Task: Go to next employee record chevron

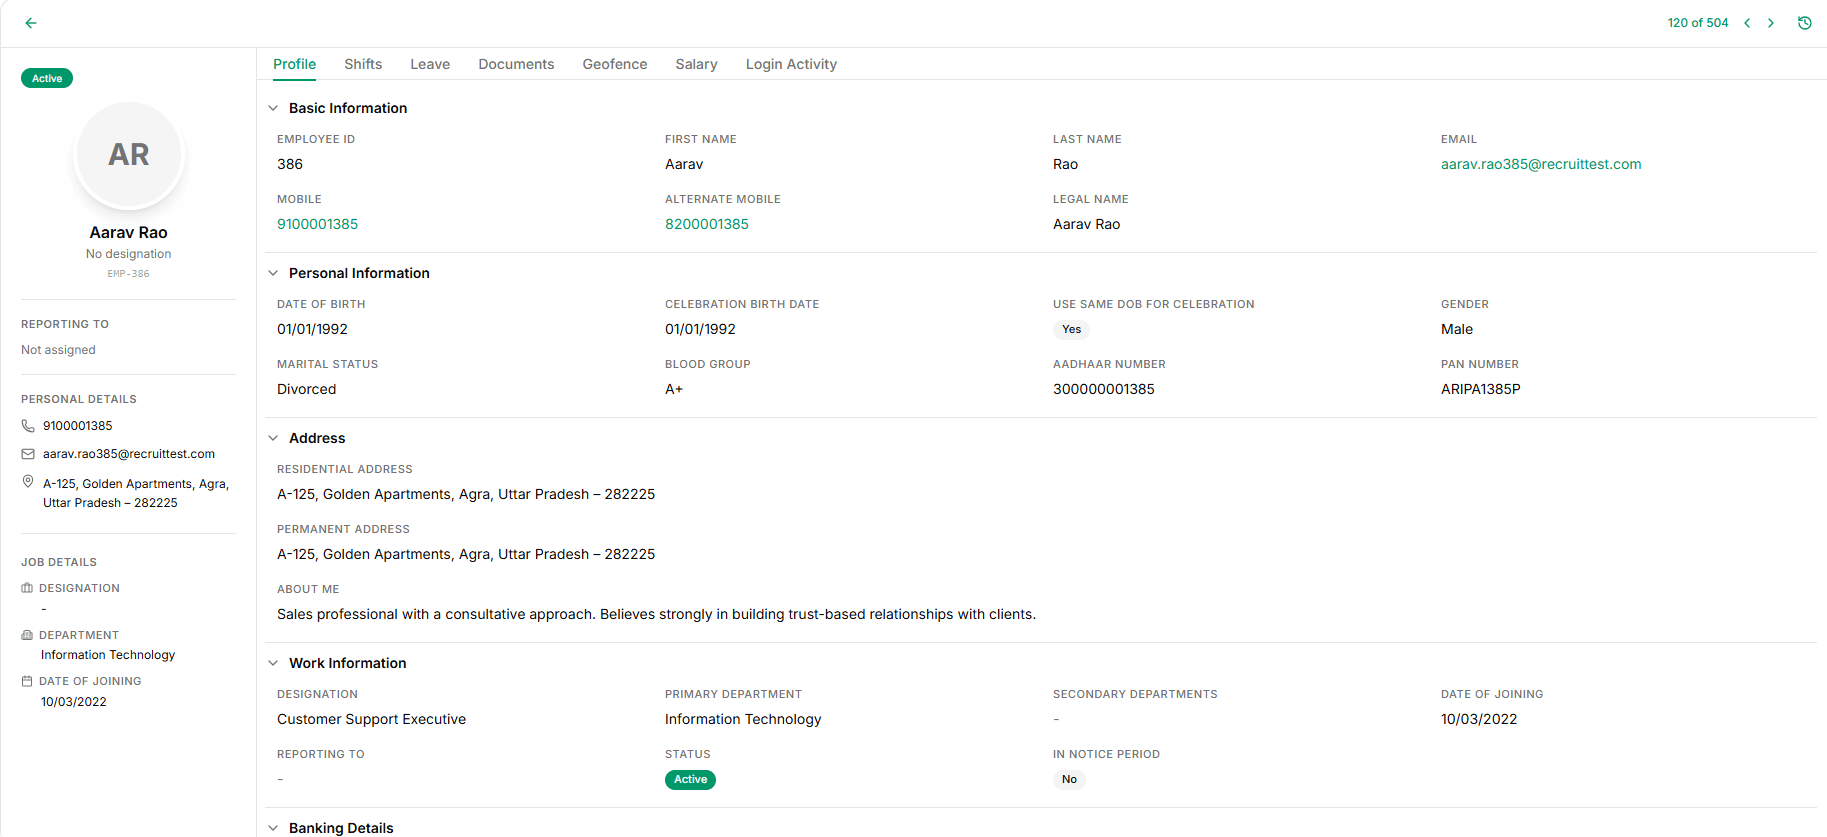Action: pyautogui.click(x=1771, y=23)
